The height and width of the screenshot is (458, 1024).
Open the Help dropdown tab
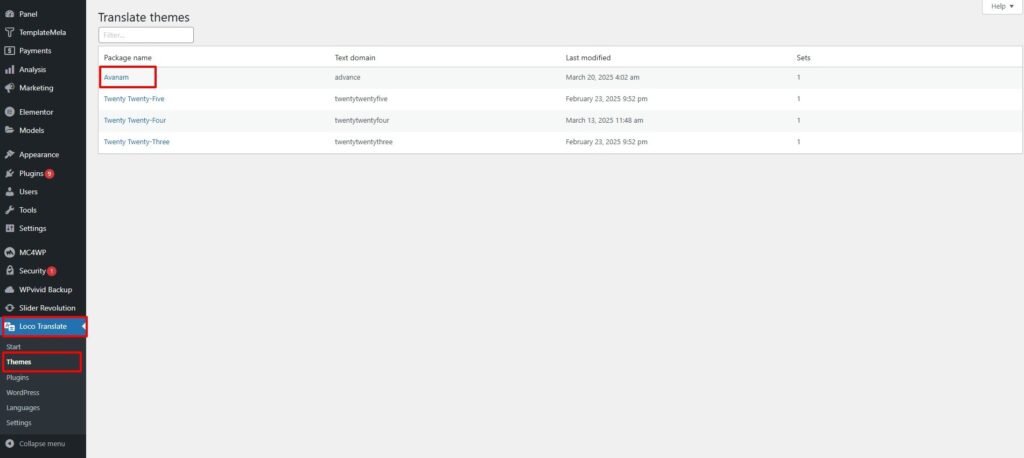click(1002, 7)
